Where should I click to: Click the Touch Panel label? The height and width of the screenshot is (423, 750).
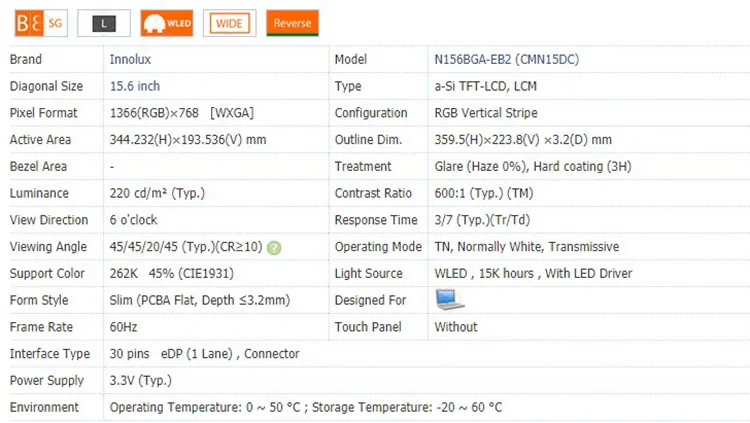(368, 327)
